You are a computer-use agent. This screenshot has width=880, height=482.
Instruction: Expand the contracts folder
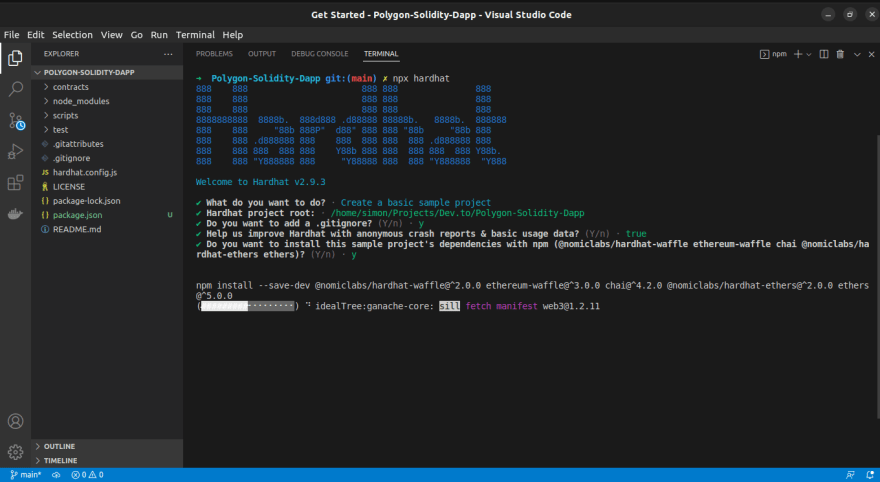point(70,87)
